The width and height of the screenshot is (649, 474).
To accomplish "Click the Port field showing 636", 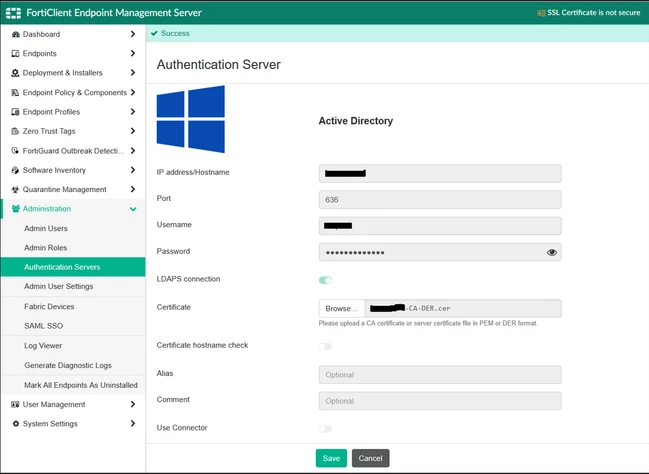I will pos(440,200).
